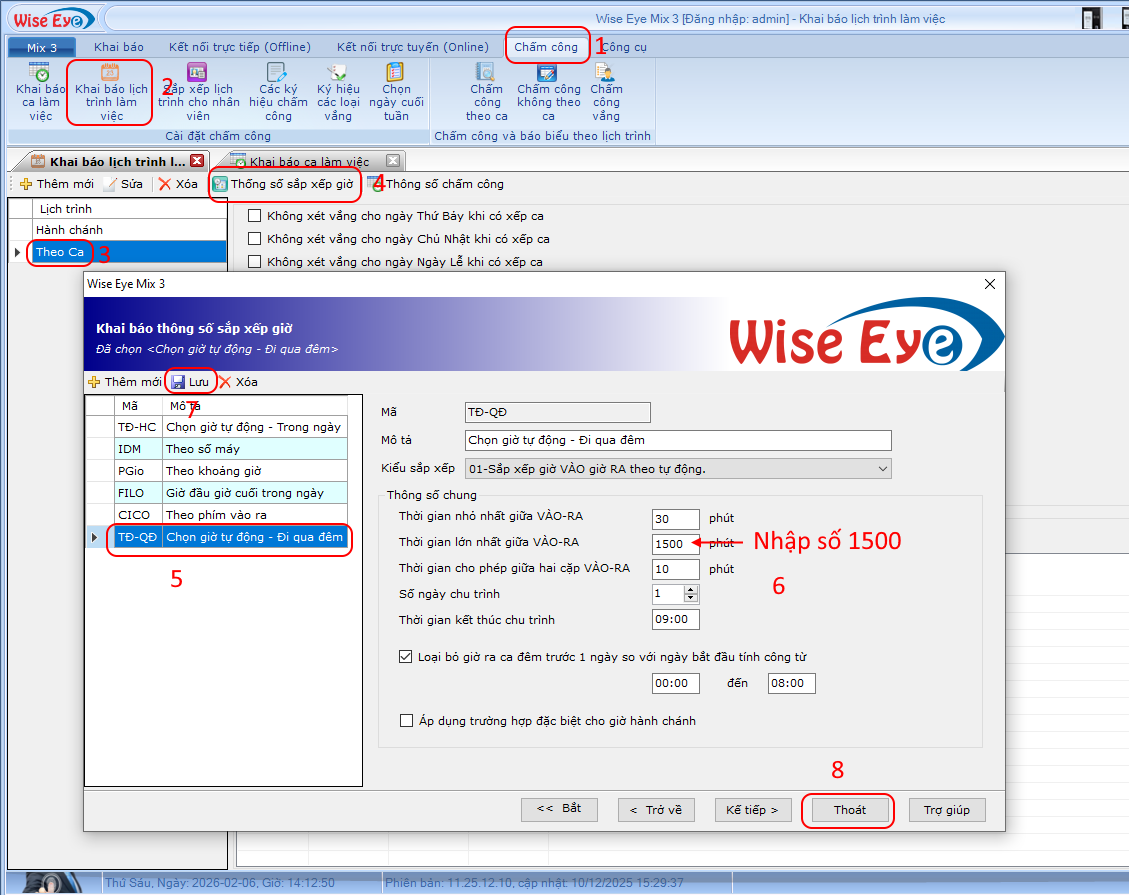
Task: Expand the Kiểu sắp xếp dropdown
Action: pyautogui.click(x=881, y=468)
